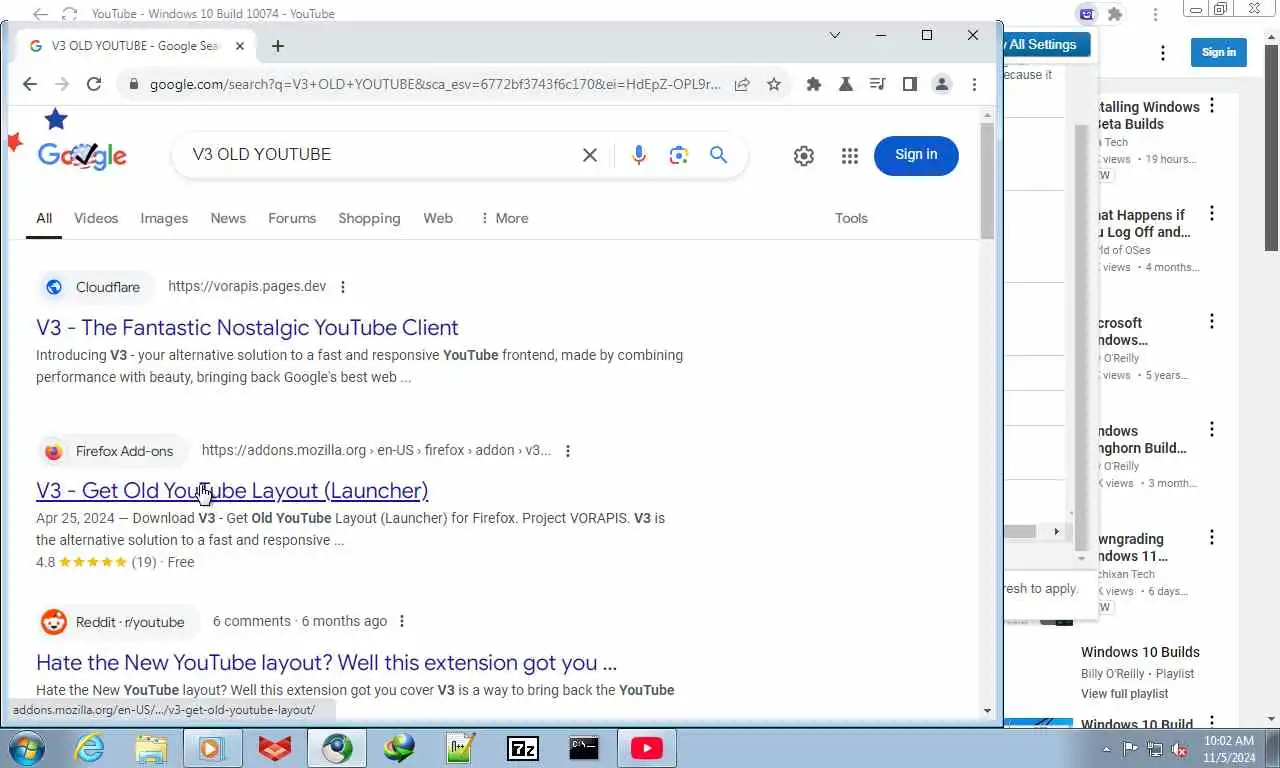The height and width of the screenshot is (768, 1280).
Task: Switch to the Videos results tab
Action: pyautogui.click(x=96, y=218)
